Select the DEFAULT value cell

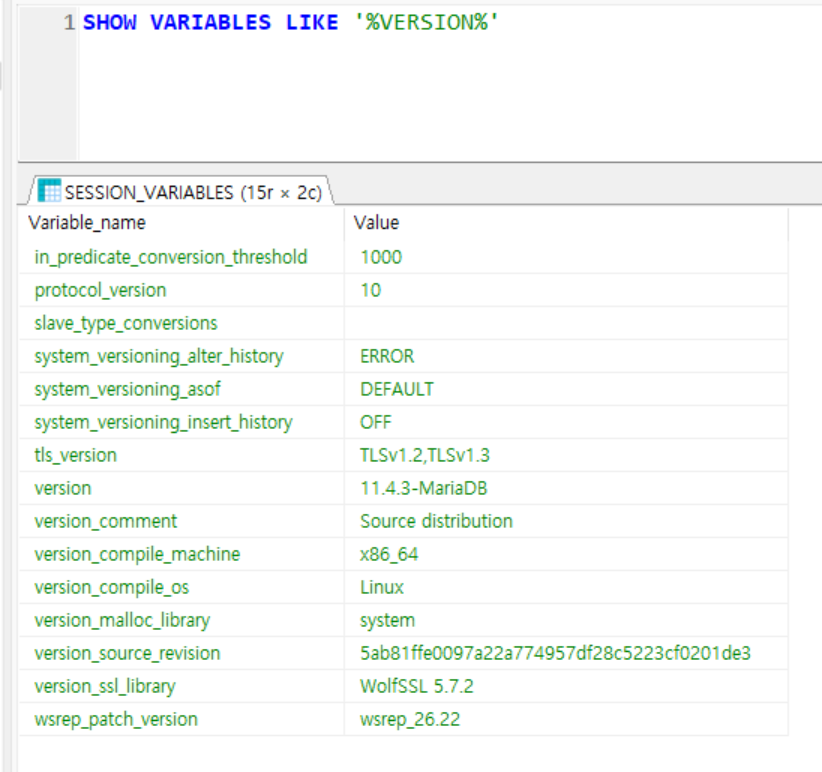tap(566, 389)
